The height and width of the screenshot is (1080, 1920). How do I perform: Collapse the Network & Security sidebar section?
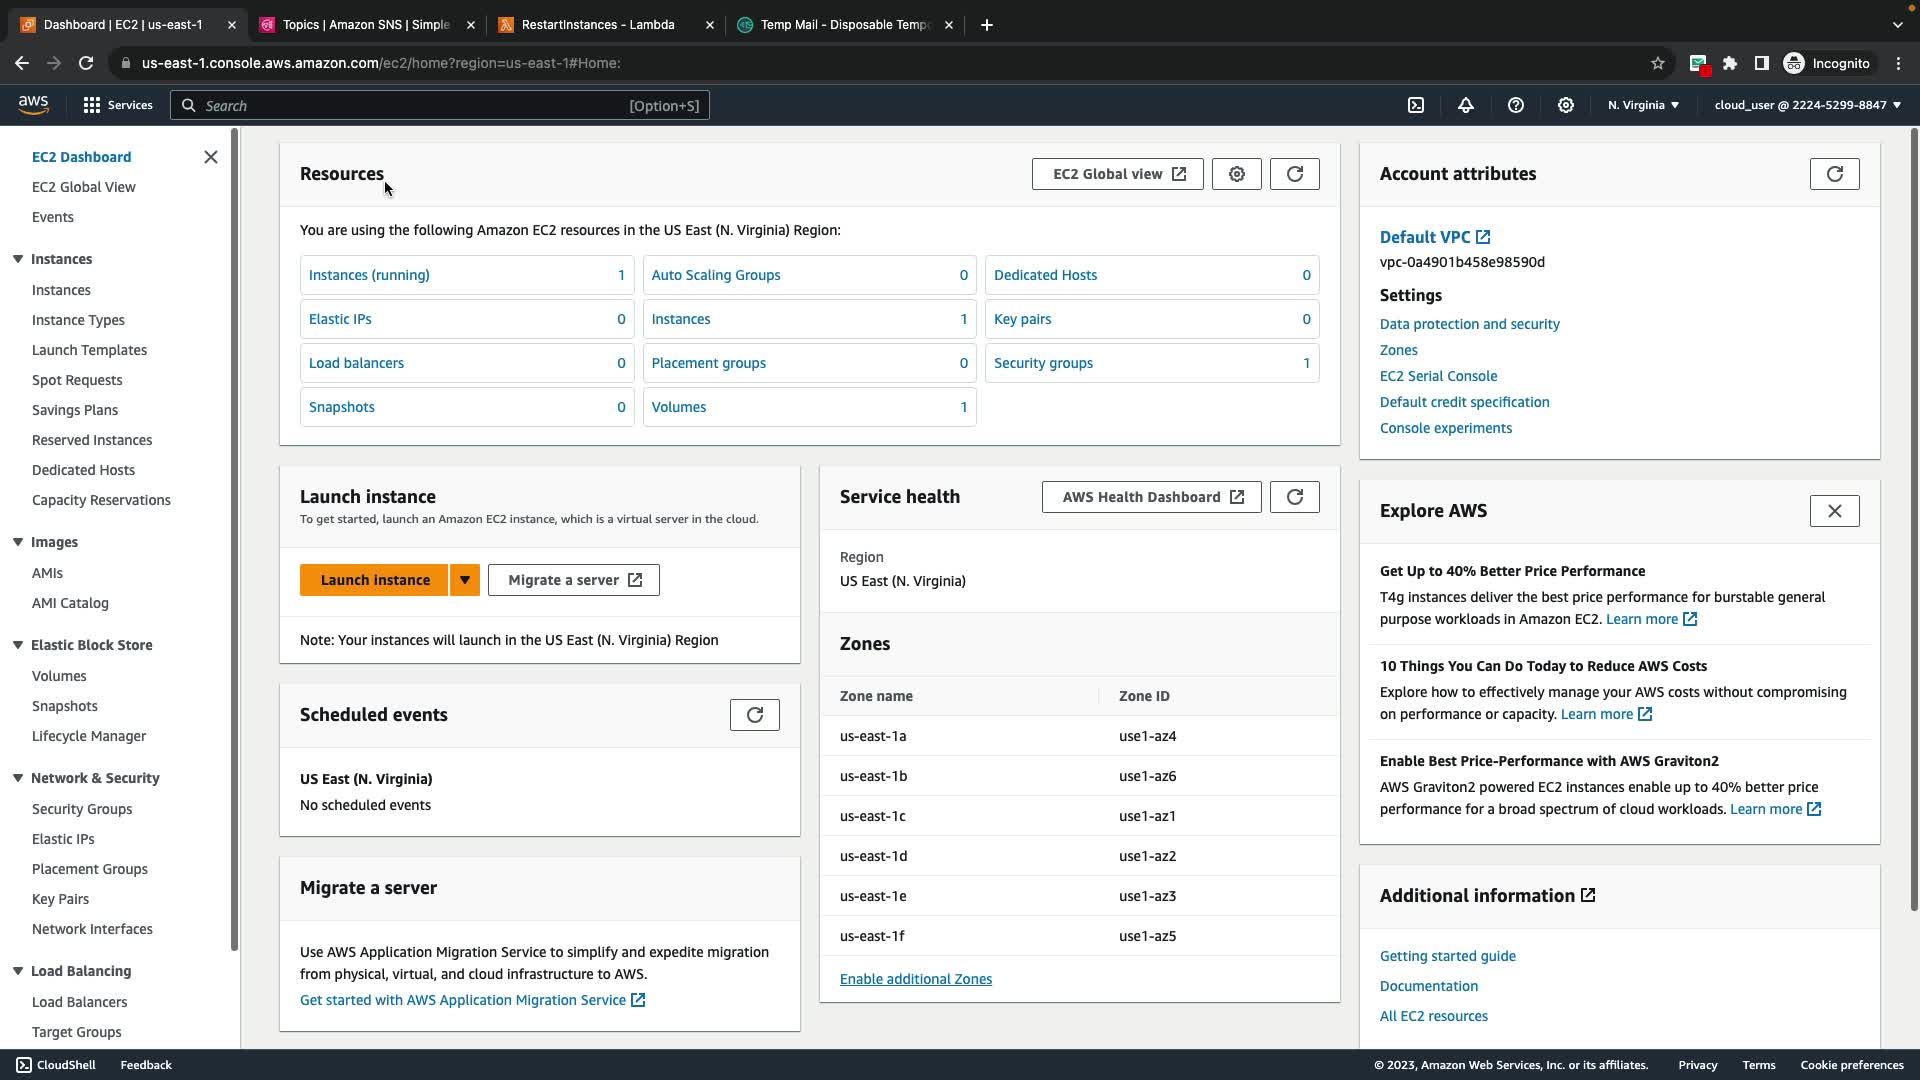pyautogui.click(x=18, y=778)
